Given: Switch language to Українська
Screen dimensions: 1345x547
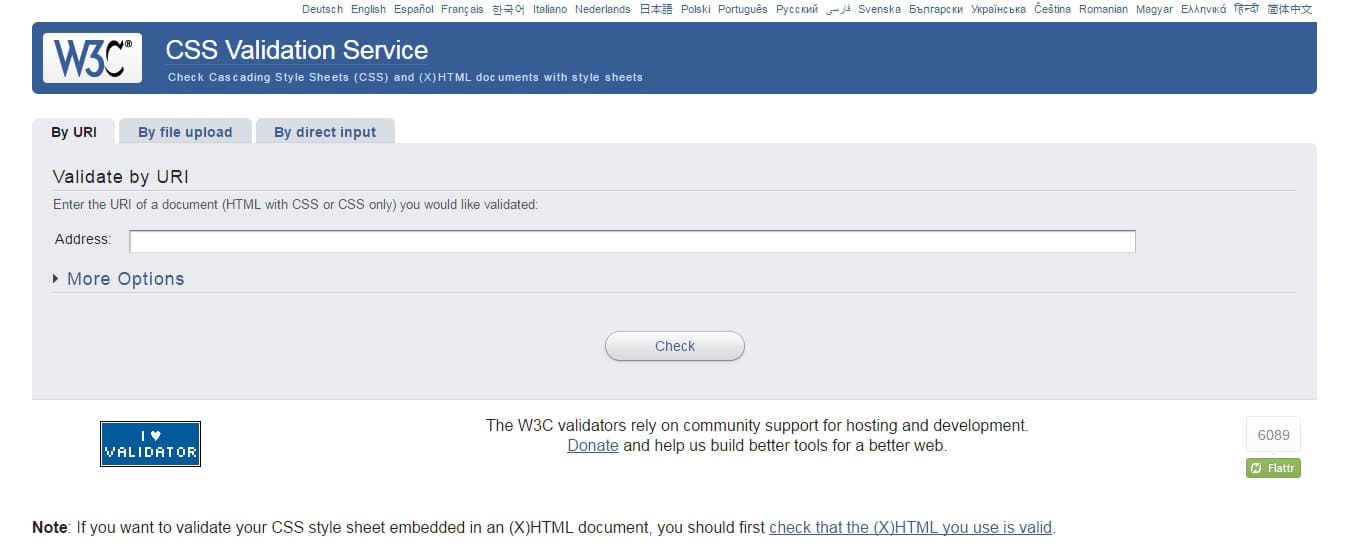Looking at the screenshot, I should click(x=999, y=9).
